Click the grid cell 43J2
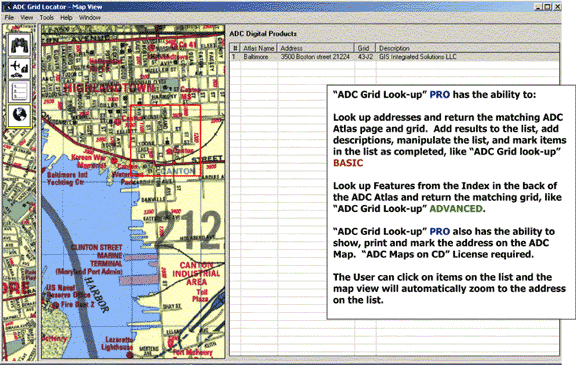This screenshot has height=365, width=576. click(365, 57)
